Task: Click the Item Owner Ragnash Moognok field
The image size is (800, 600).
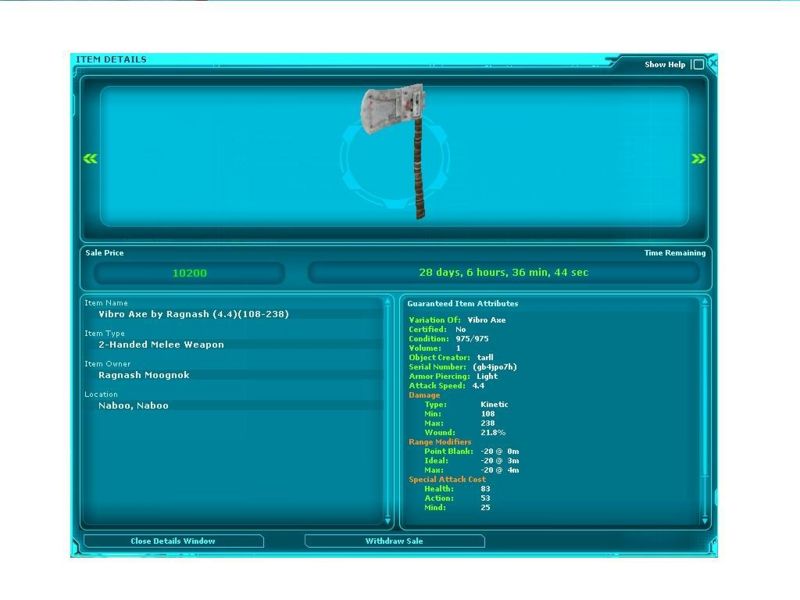Action: (144, 375)
